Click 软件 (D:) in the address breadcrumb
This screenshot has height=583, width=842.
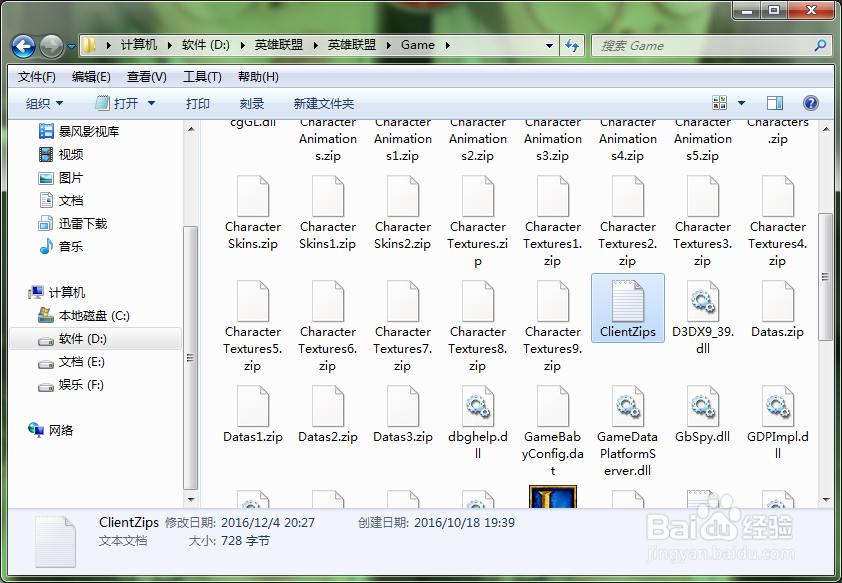click(206, 45)
